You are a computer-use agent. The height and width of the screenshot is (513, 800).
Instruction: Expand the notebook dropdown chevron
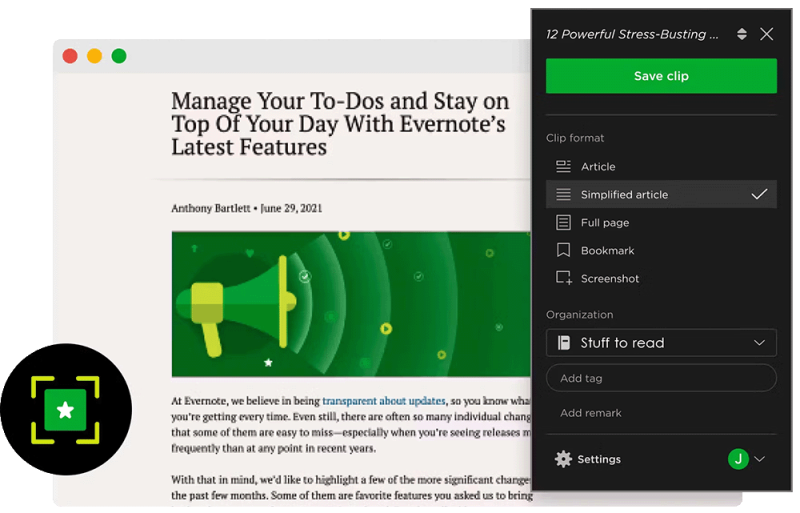click(759, 343)
